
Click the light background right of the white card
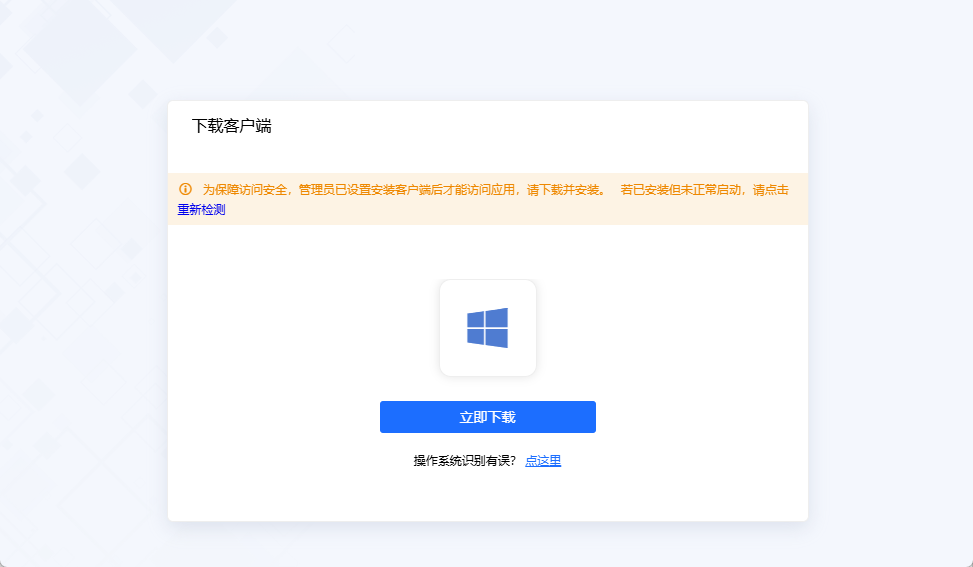[890, 300]
